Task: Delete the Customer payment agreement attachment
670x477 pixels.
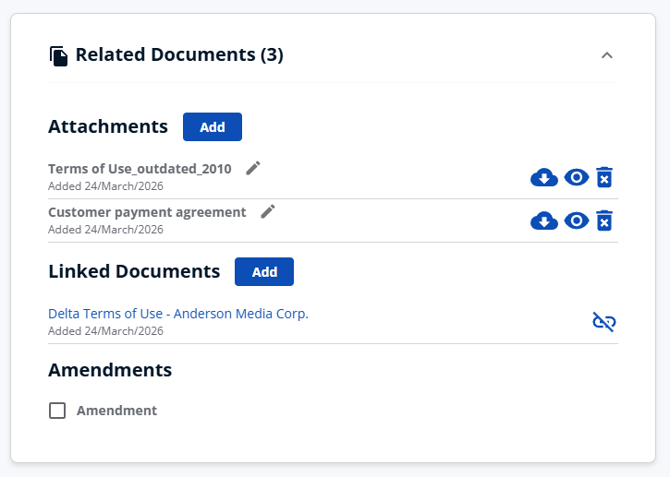Action: click(604, 221)
